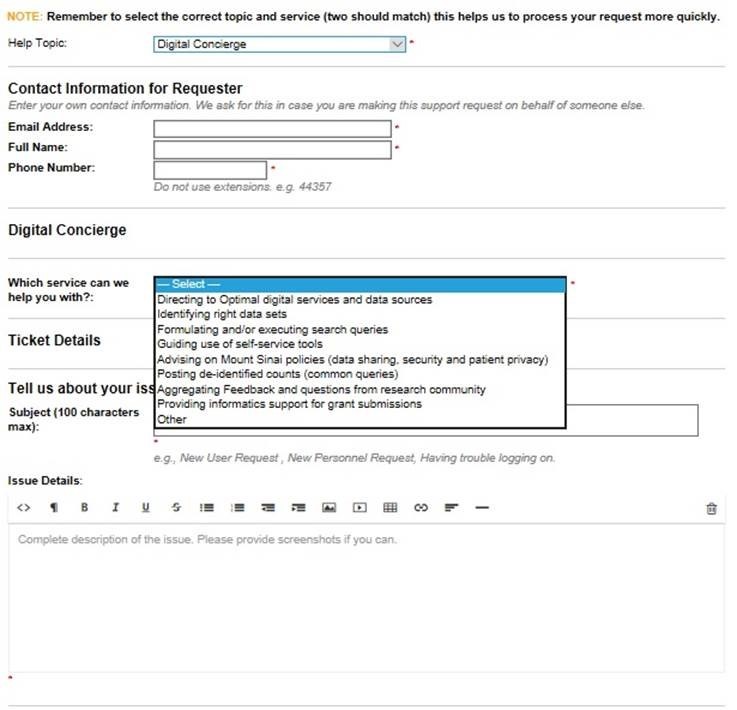Apply italic formatting in editor toolbar
Screen dimensions: 737x710
[115, 508]
